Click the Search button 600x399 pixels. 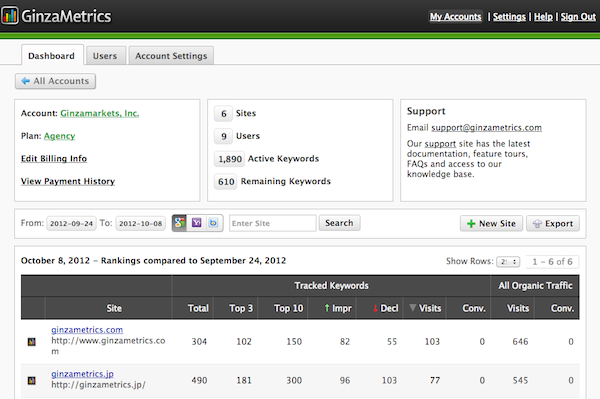[339, 223]
